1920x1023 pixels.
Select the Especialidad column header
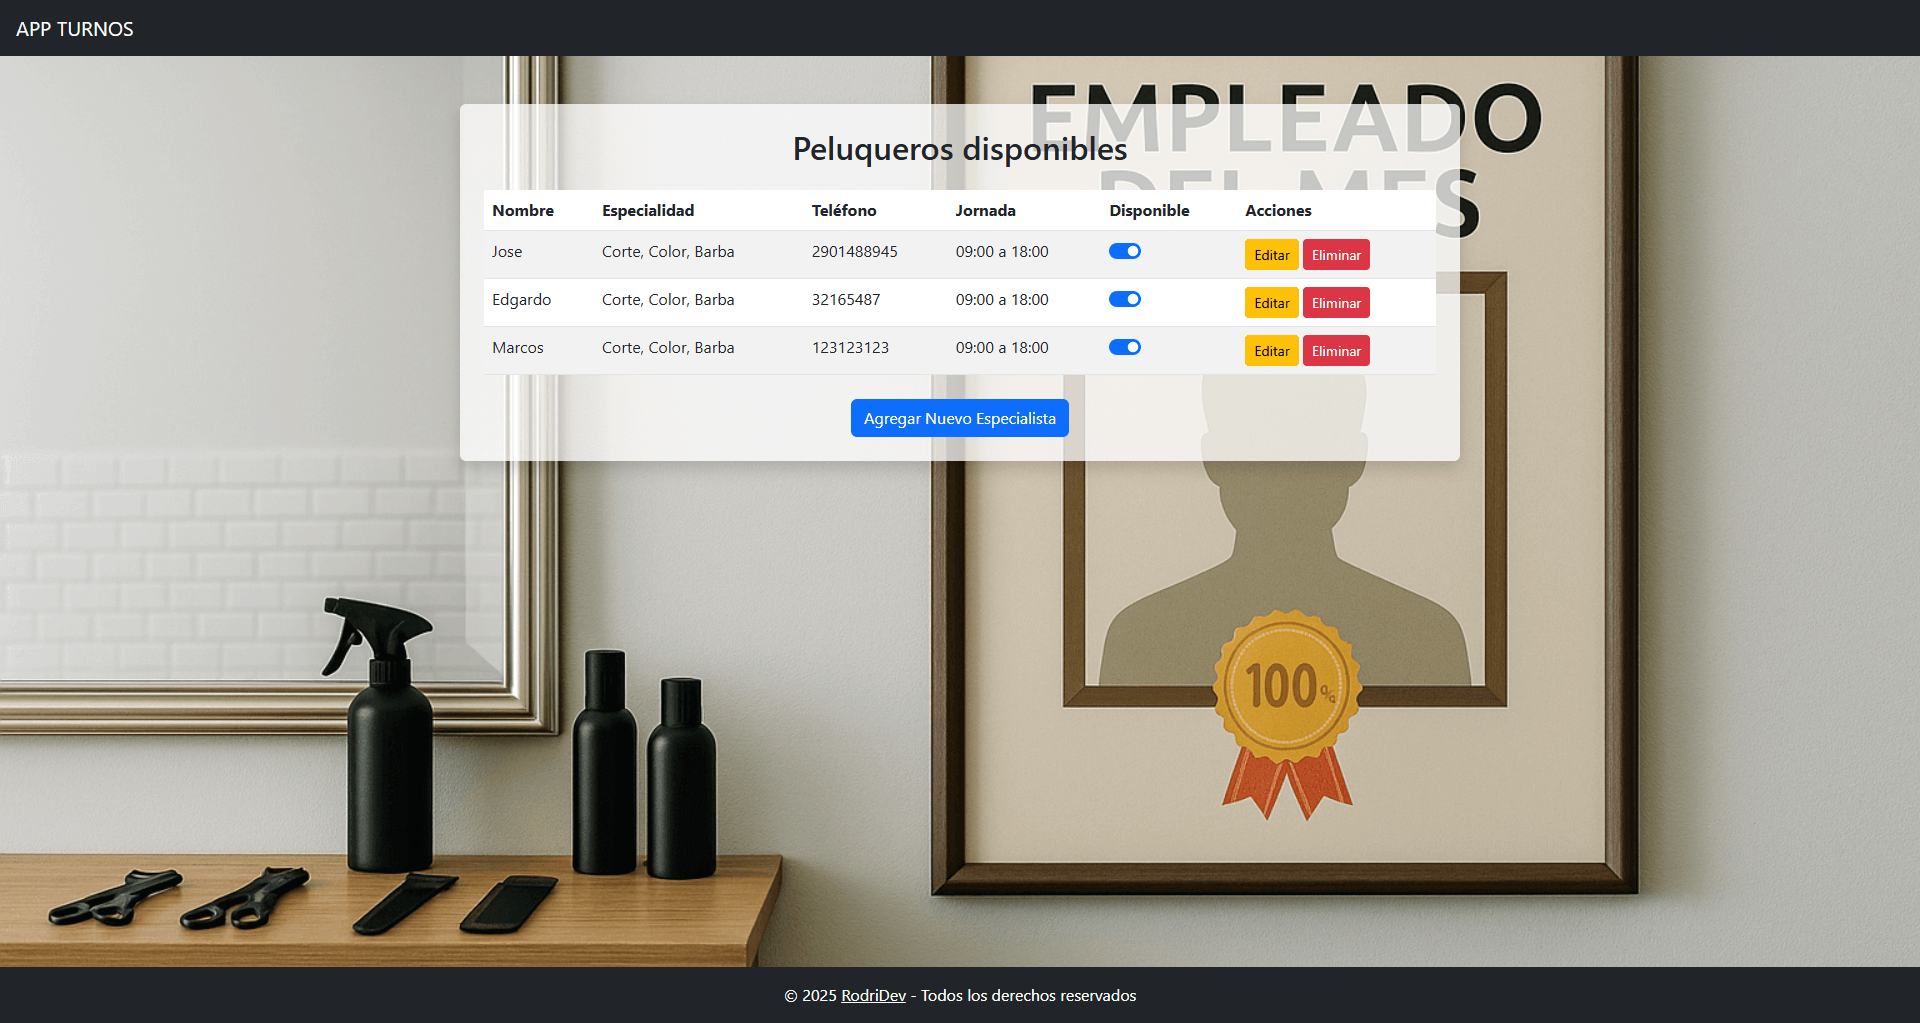pos(648,210)
